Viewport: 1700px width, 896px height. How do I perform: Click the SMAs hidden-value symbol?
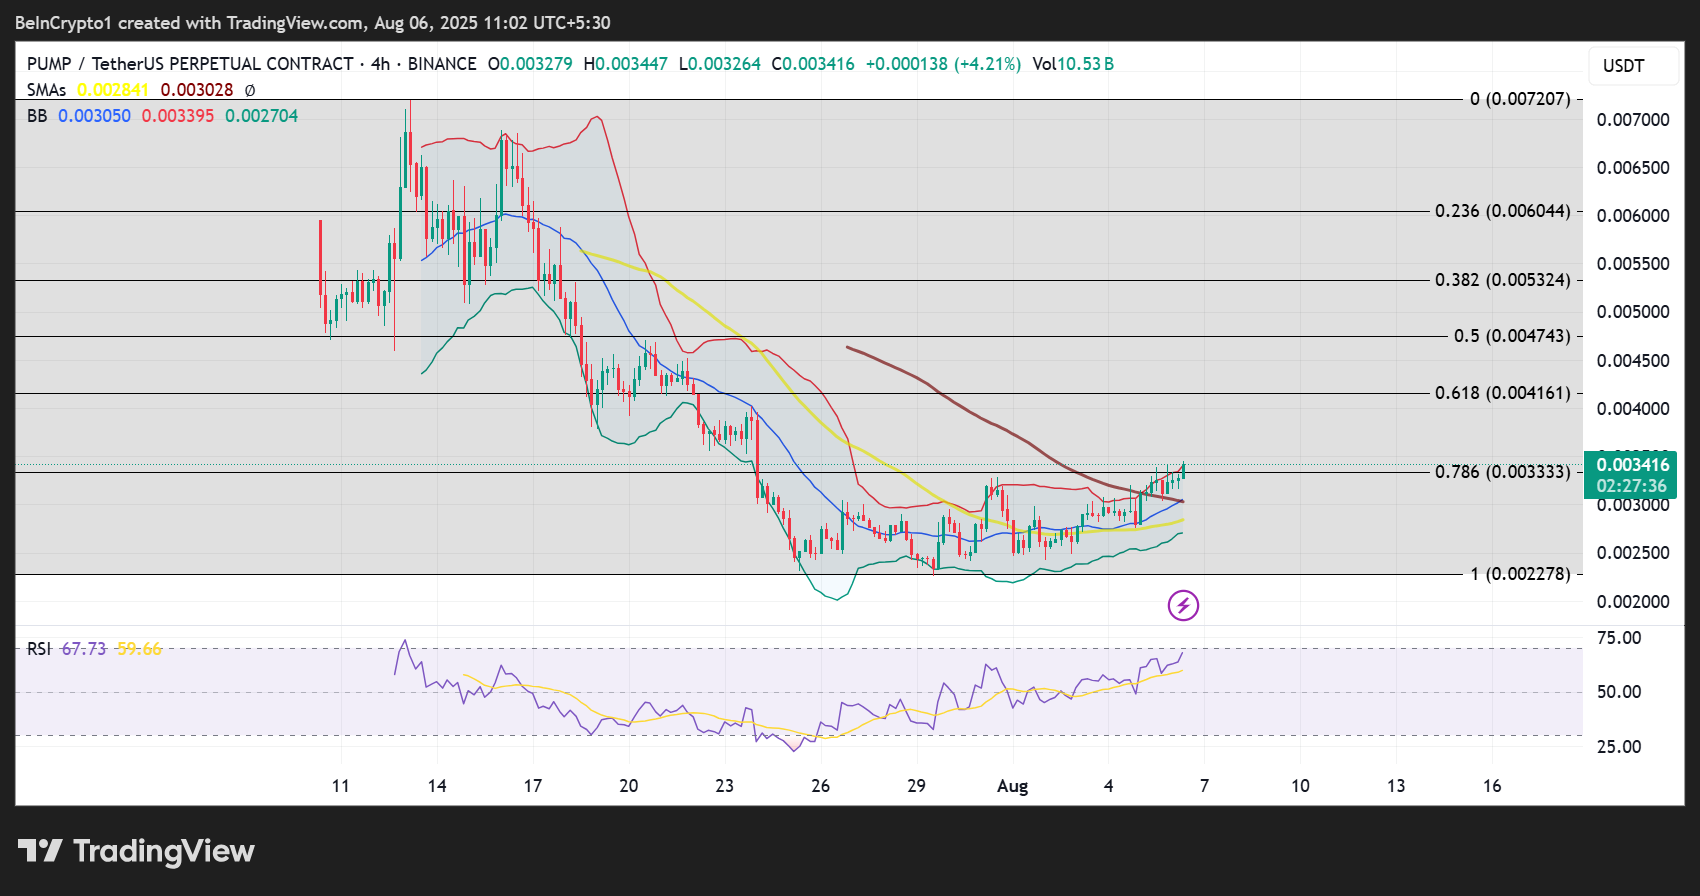click(250, 90)
